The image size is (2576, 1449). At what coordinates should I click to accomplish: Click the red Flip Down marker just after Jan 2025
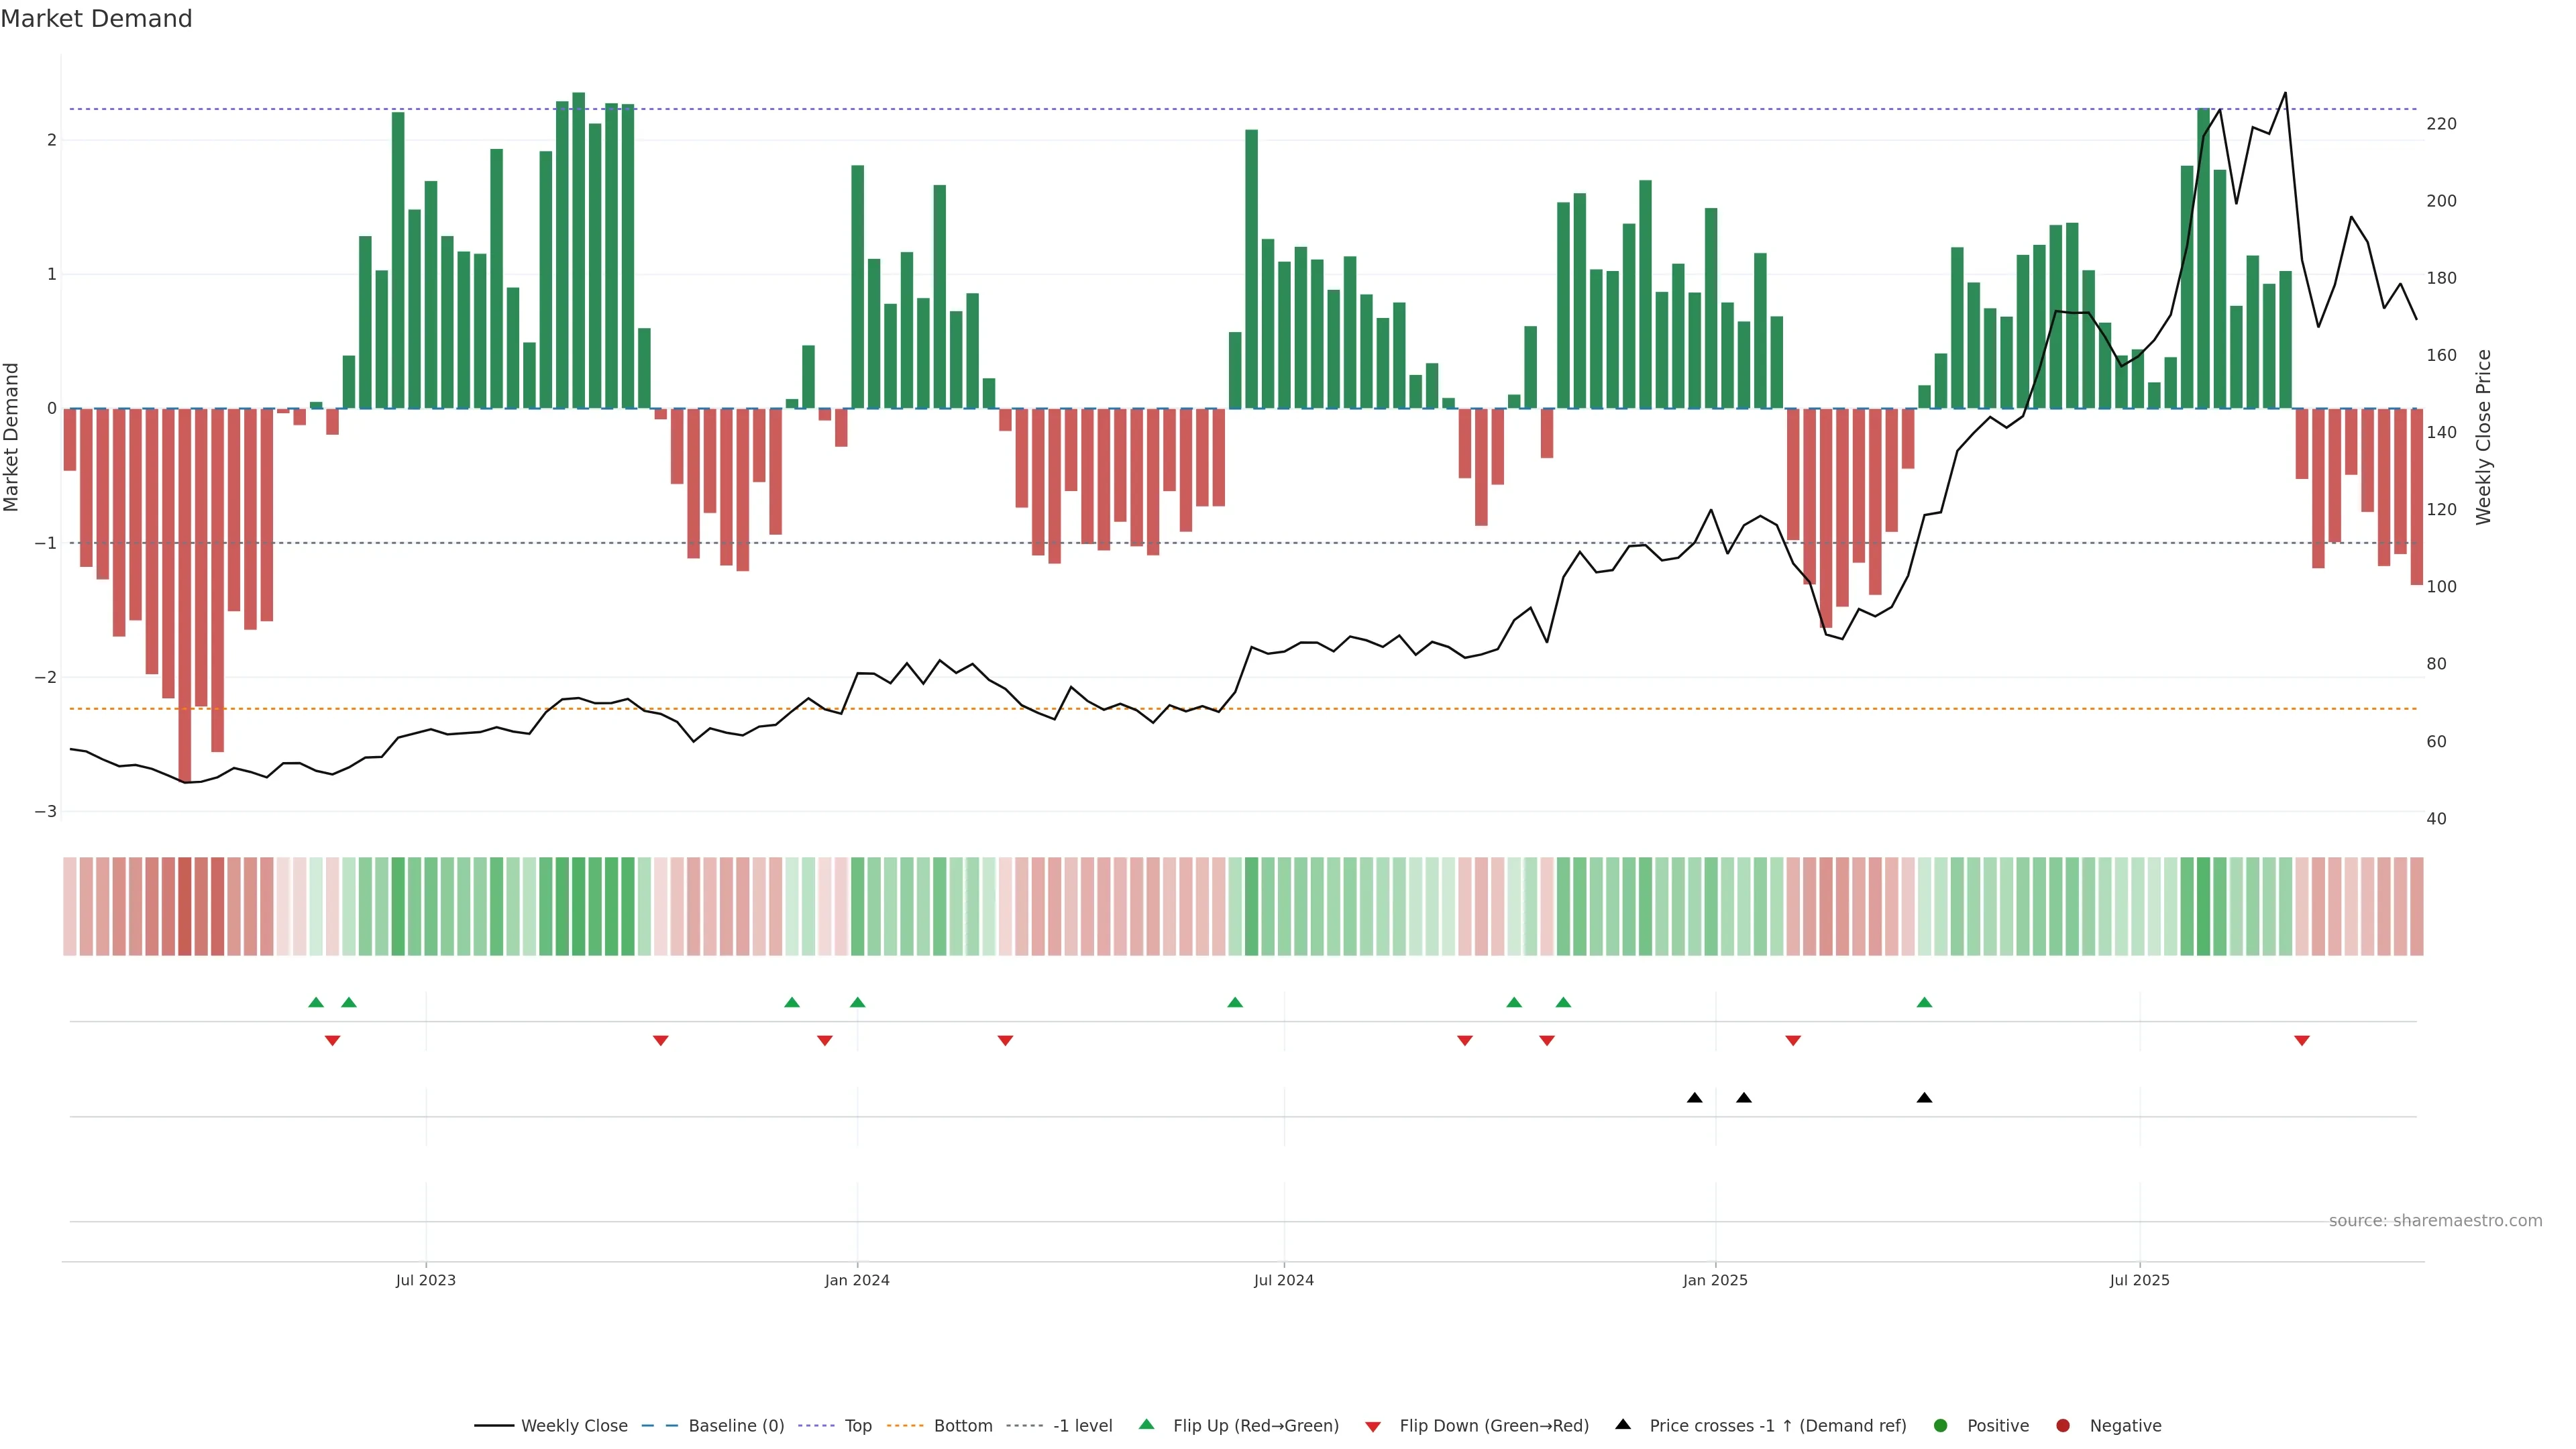click(1793, 1041)
